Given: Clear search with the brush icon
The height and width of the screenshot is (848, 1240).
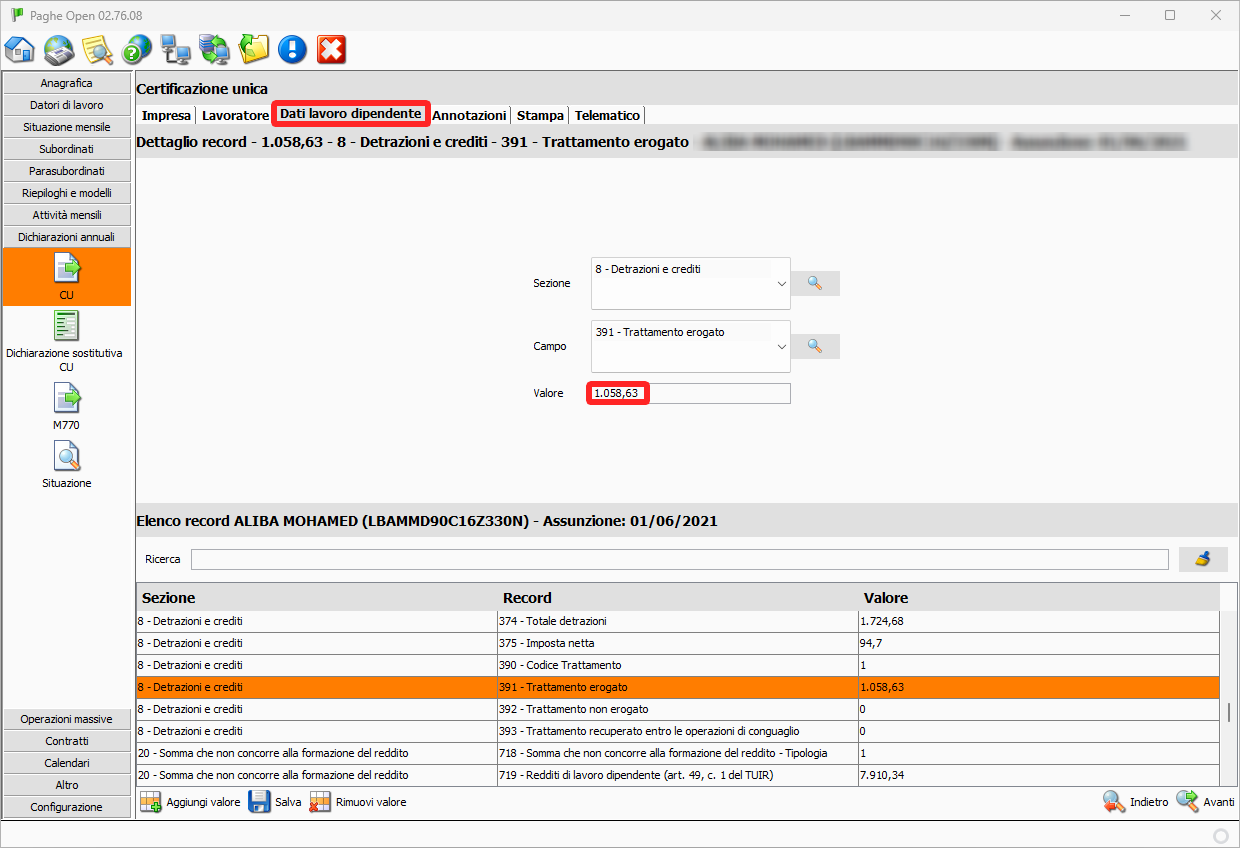Looking at the screenshot, I should pyautogui.click(x=1203, y=559).
